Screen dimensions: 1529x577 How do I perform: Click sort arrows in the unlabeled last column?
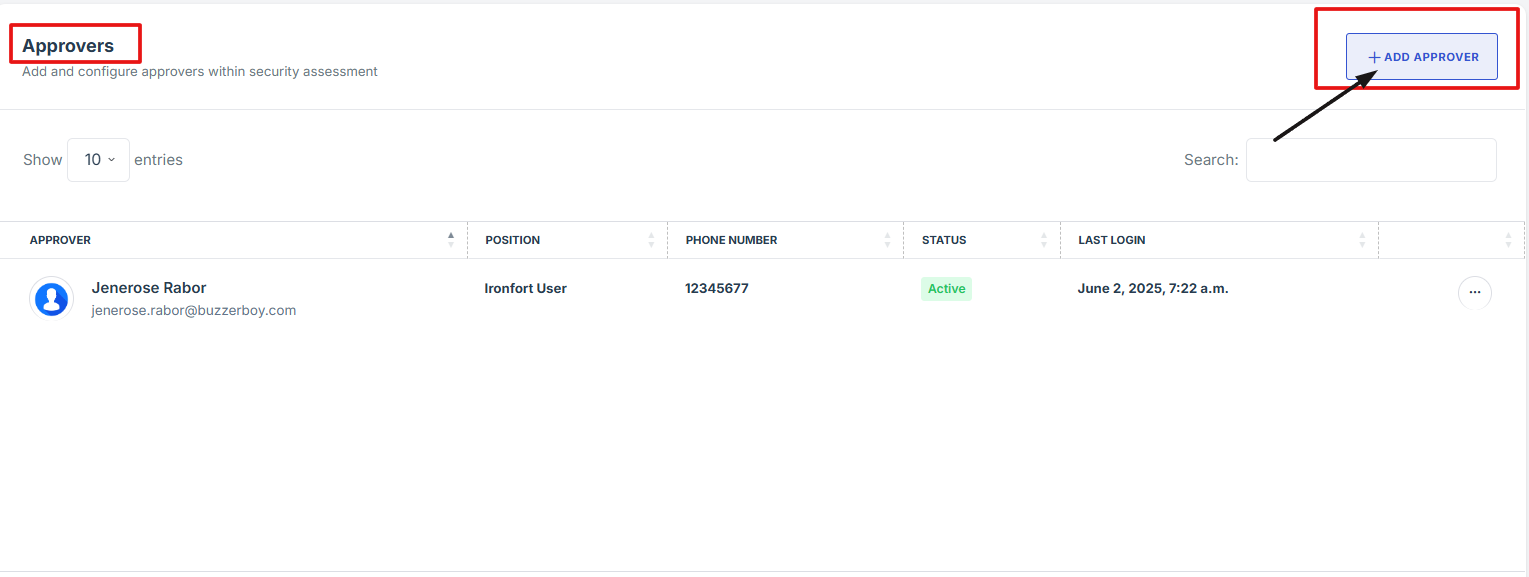click(x=1508, y=240)
